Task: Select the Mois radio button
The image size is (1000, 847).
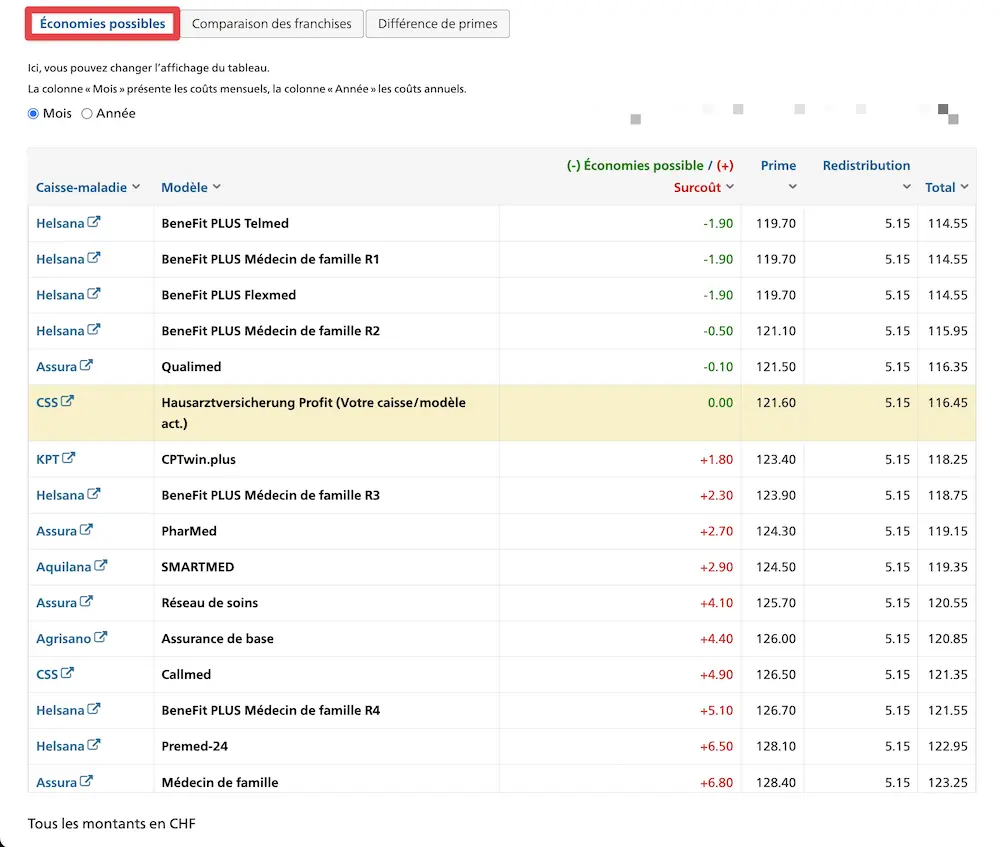Action: click(x=33, y=114)
